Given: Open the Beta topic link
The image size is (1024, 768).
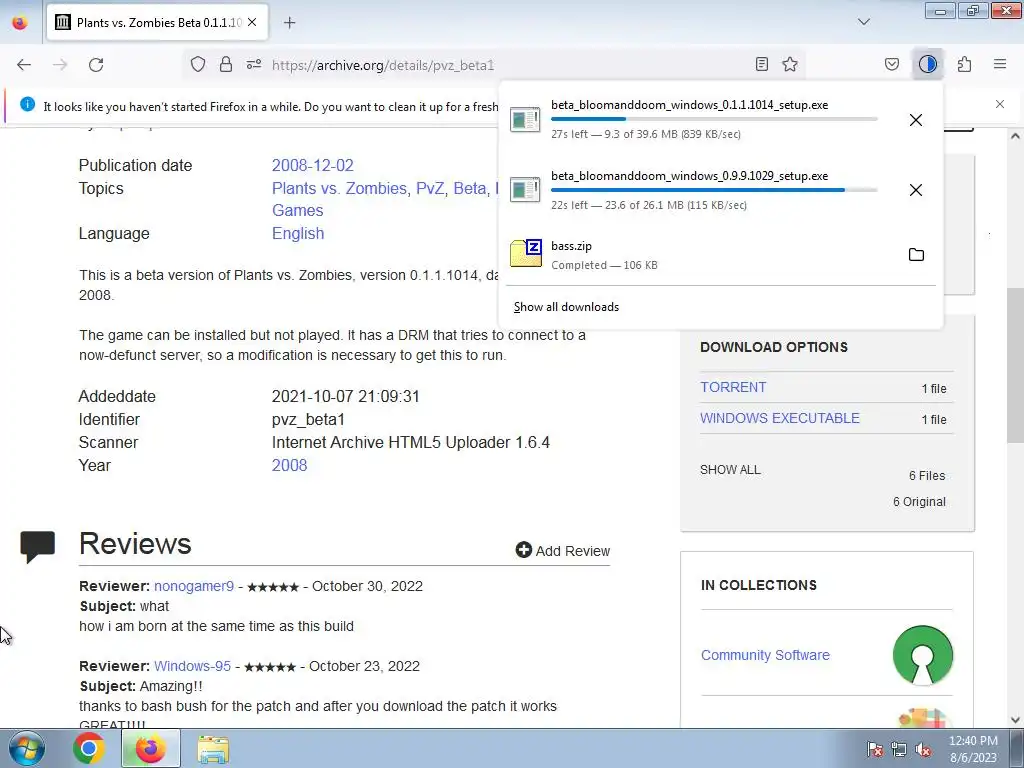Looking at the screenshot, I should click(470, 188).
